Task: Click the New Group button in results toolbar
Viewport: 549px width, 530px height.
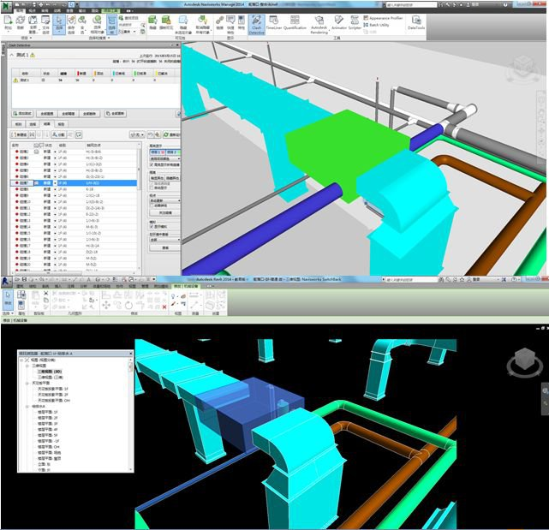Action: point(19,134)
